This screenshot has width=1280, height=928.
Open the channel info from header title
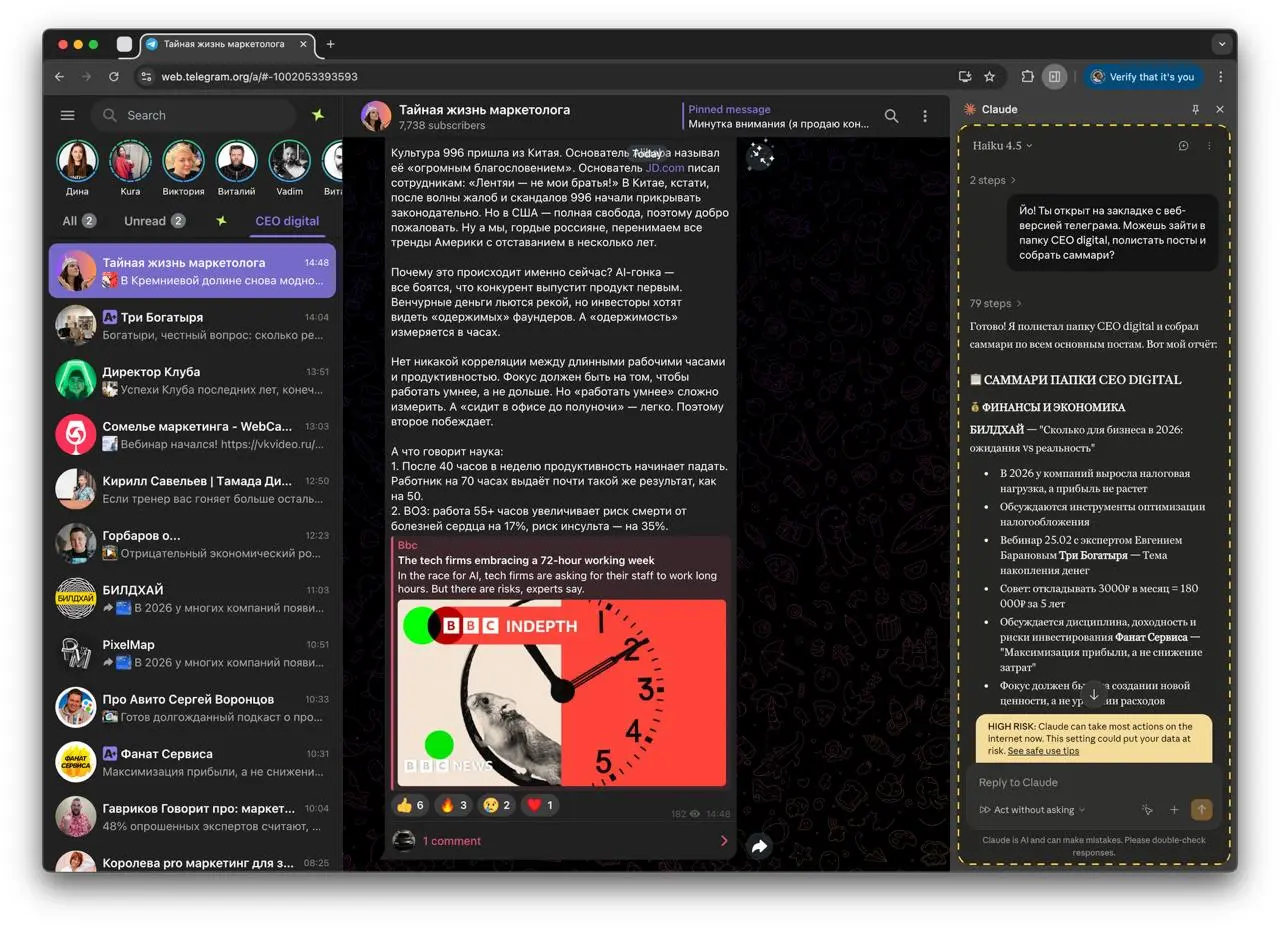pyautogui.click(x=484, y=109)
